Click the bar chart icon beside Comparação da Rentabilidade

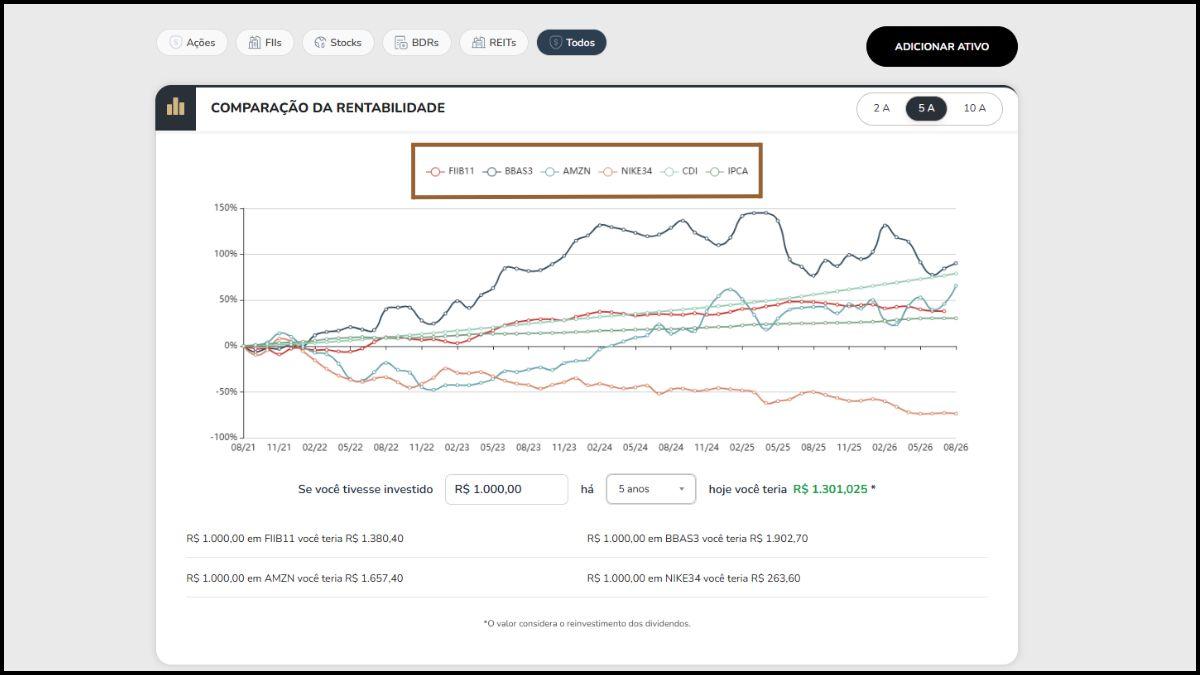175,107
